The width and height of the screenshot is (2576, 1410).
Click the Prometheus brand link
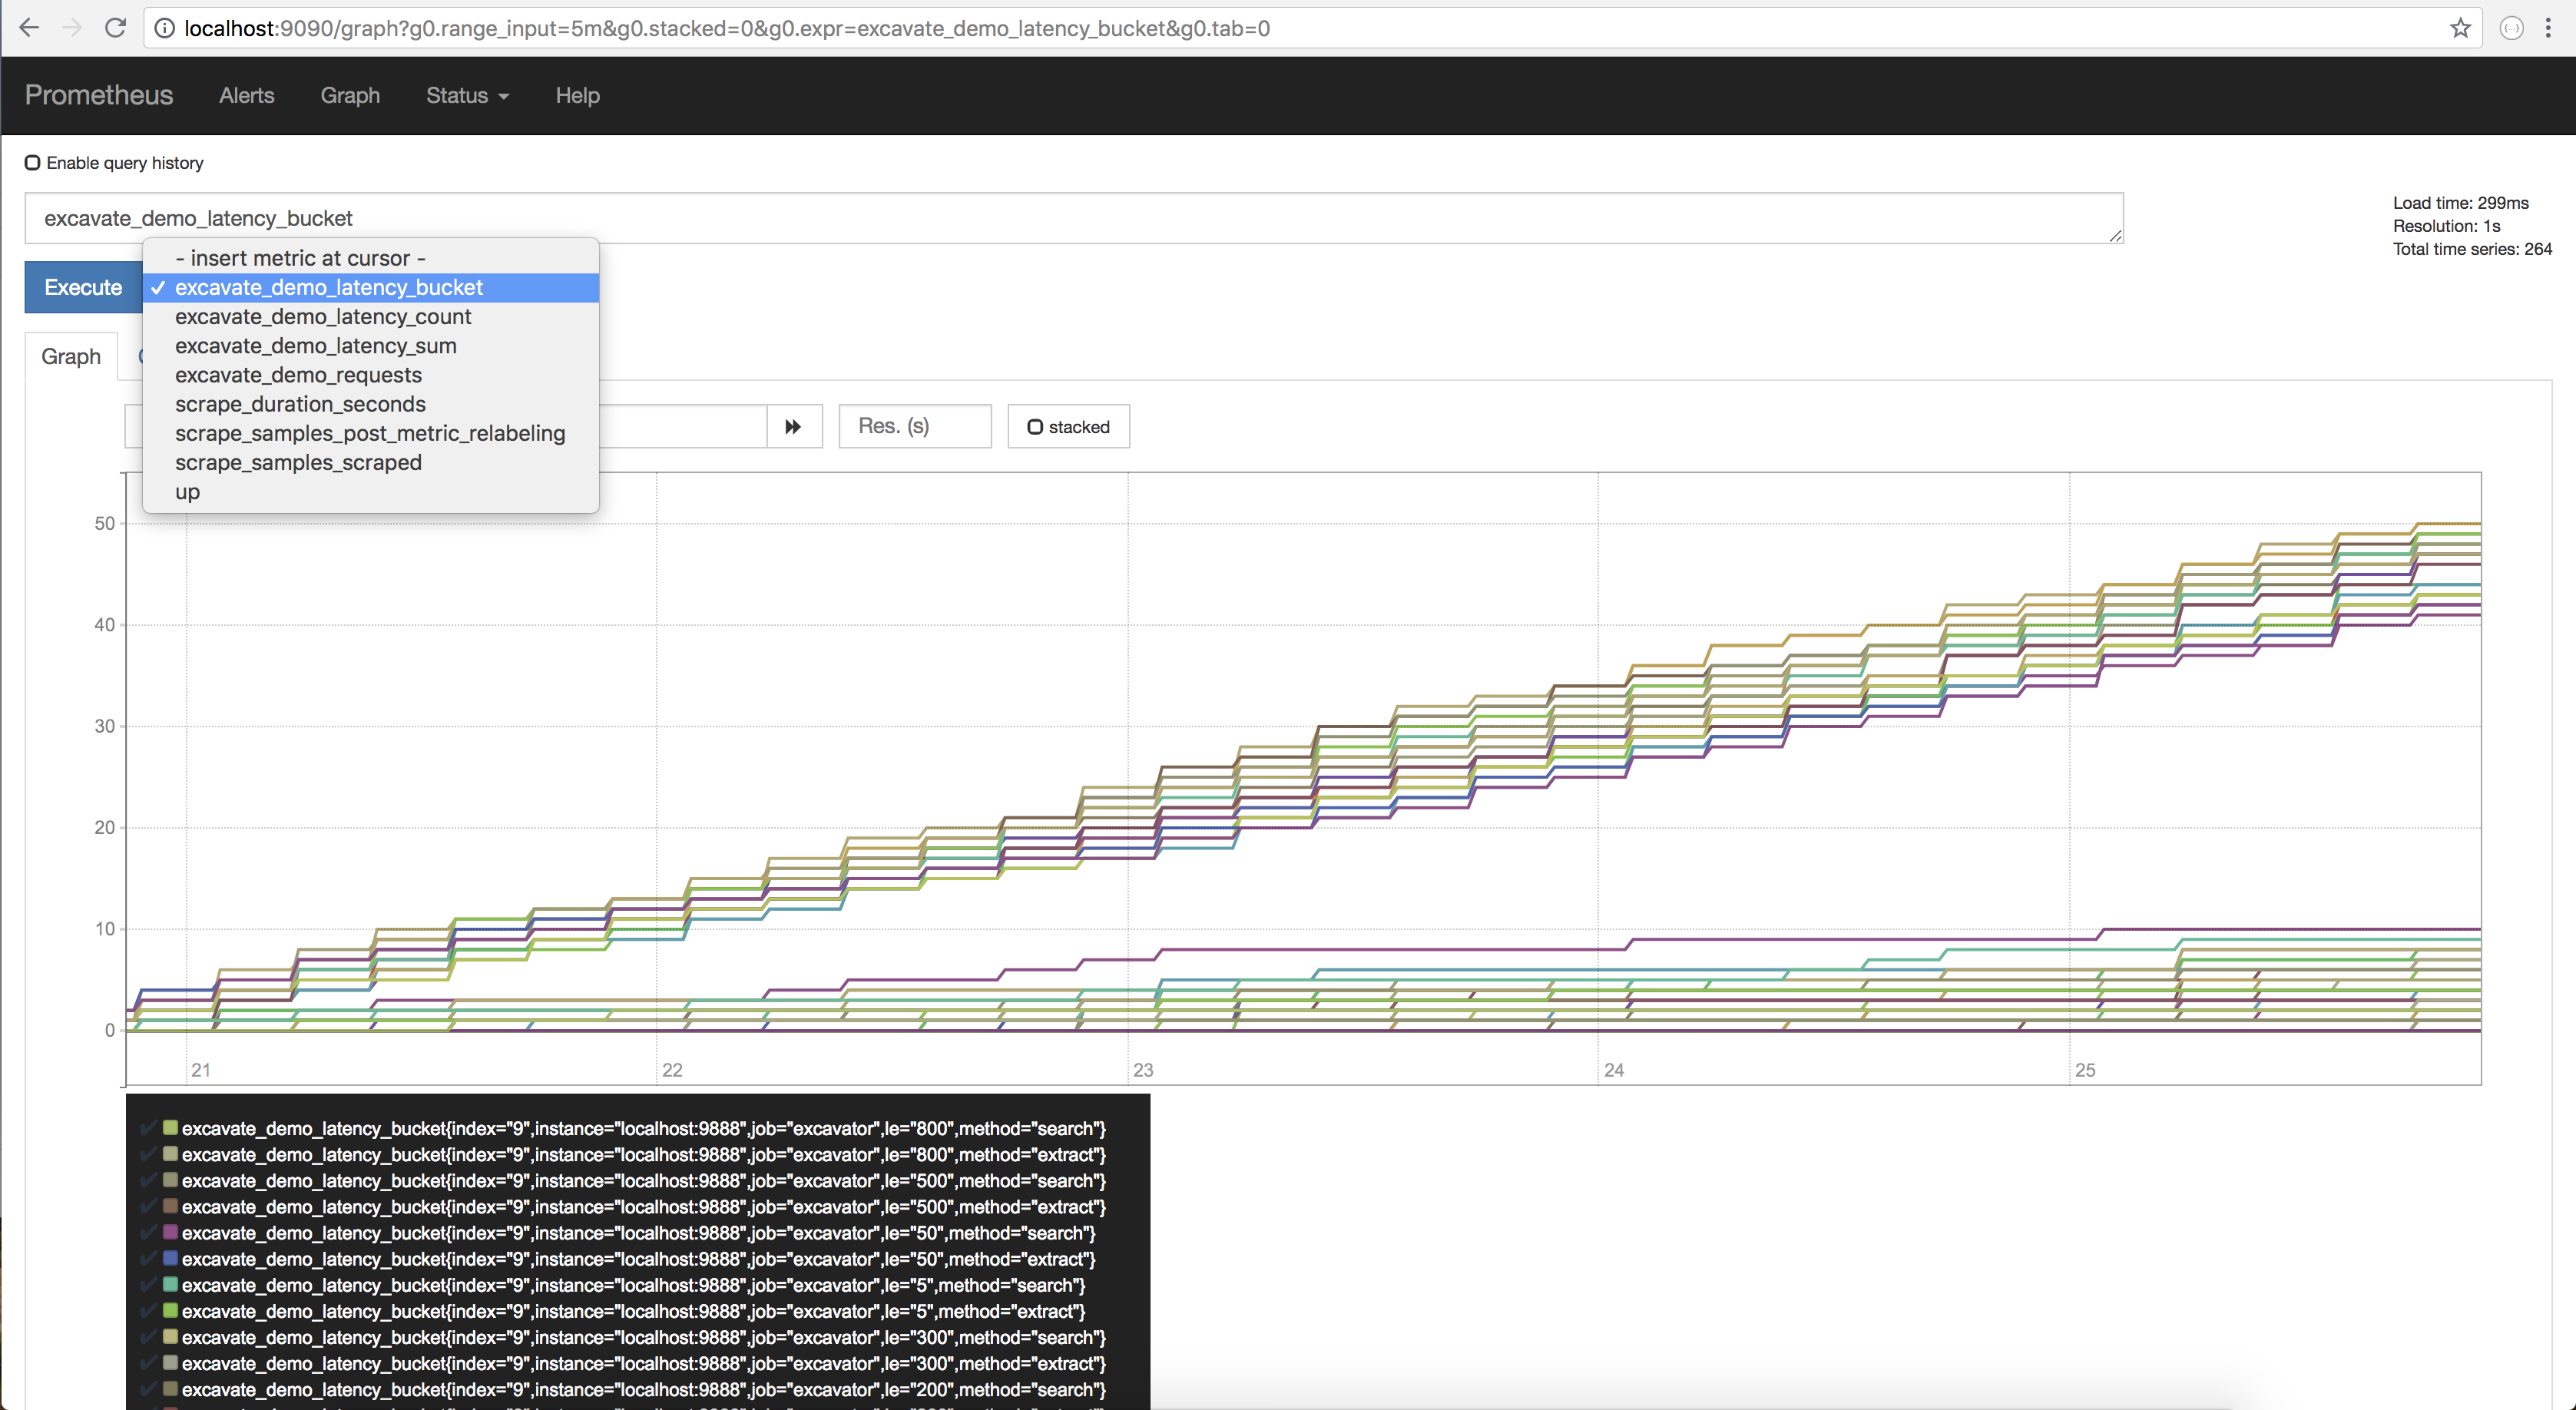pyautogui.click(x=99, y=95)
